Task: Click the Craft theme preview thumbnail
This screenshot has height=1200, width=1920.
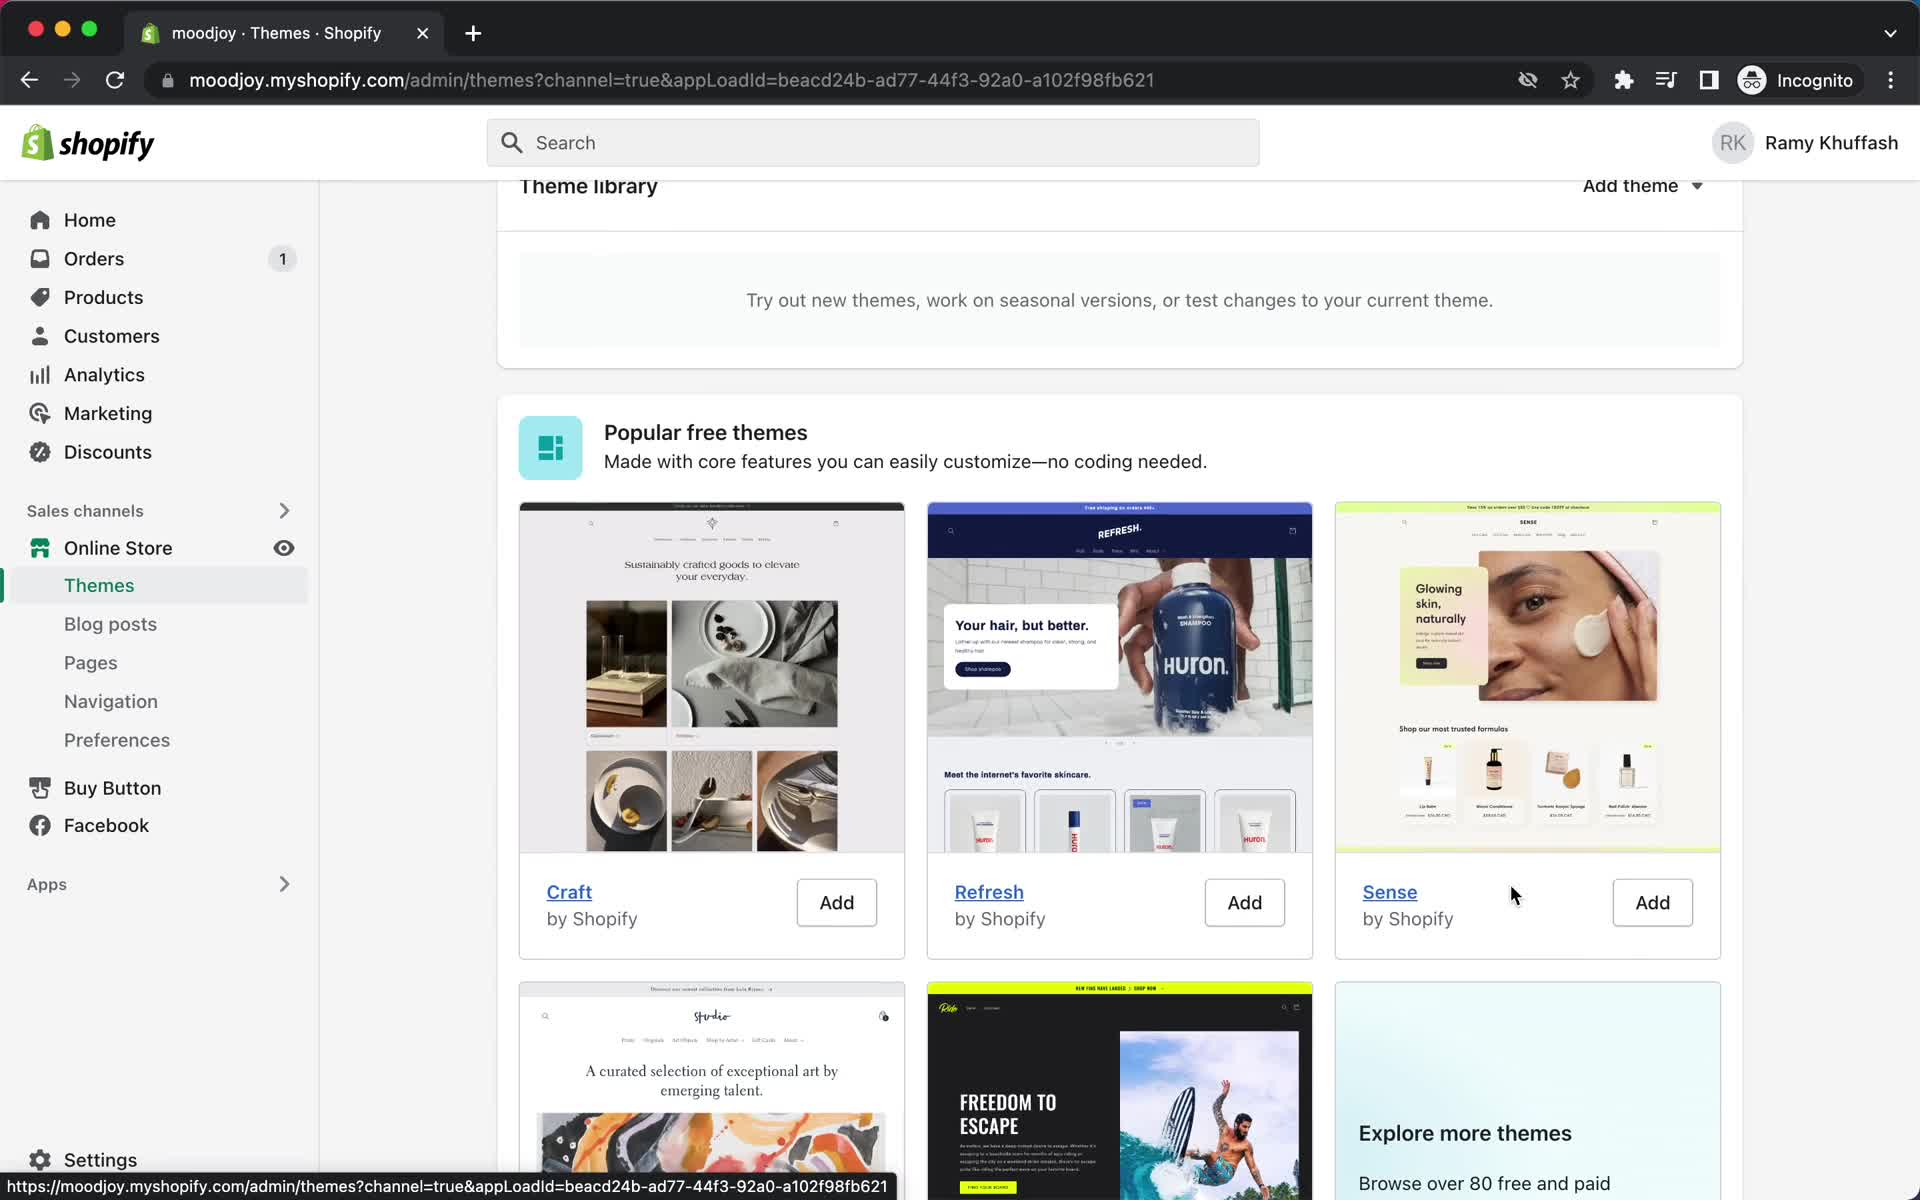Action: [x=711, y=678]
